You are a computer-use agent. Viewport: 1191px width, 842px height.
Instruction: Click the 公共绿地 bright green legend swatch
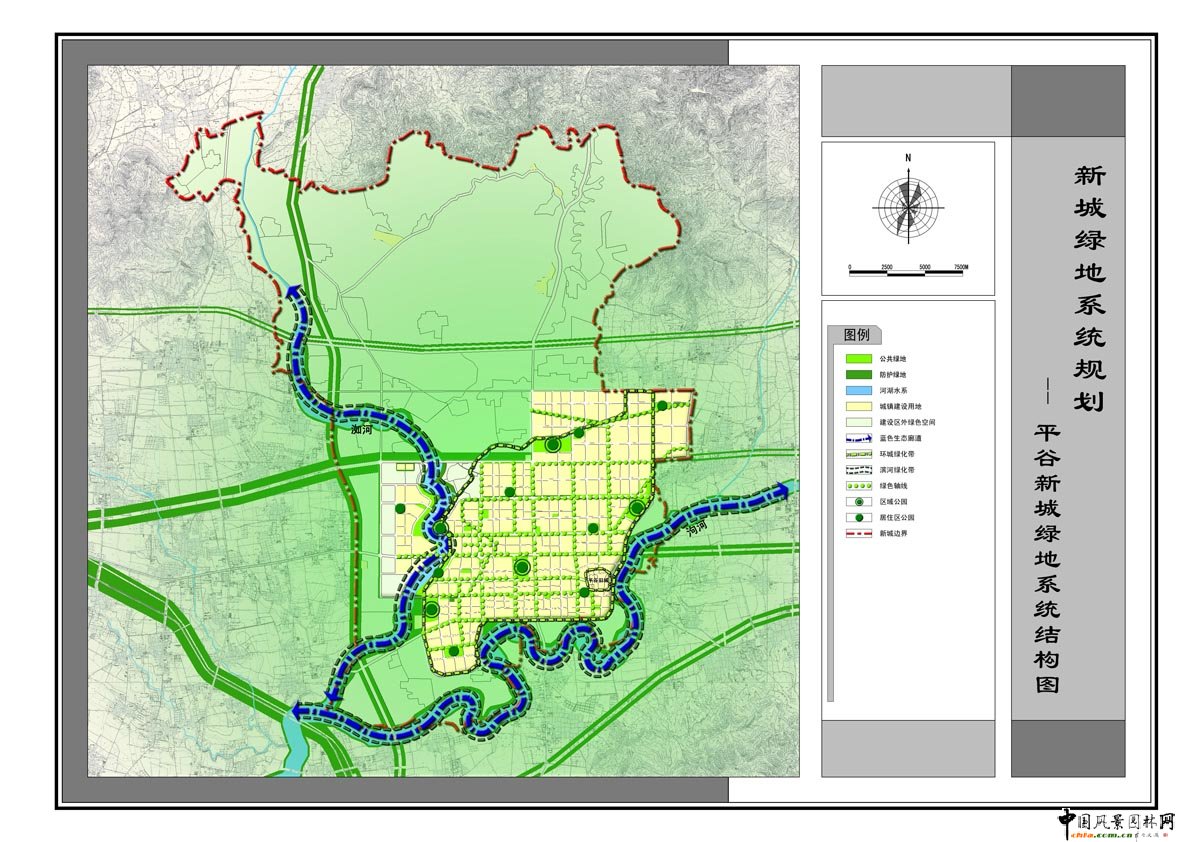click(860, 358)
